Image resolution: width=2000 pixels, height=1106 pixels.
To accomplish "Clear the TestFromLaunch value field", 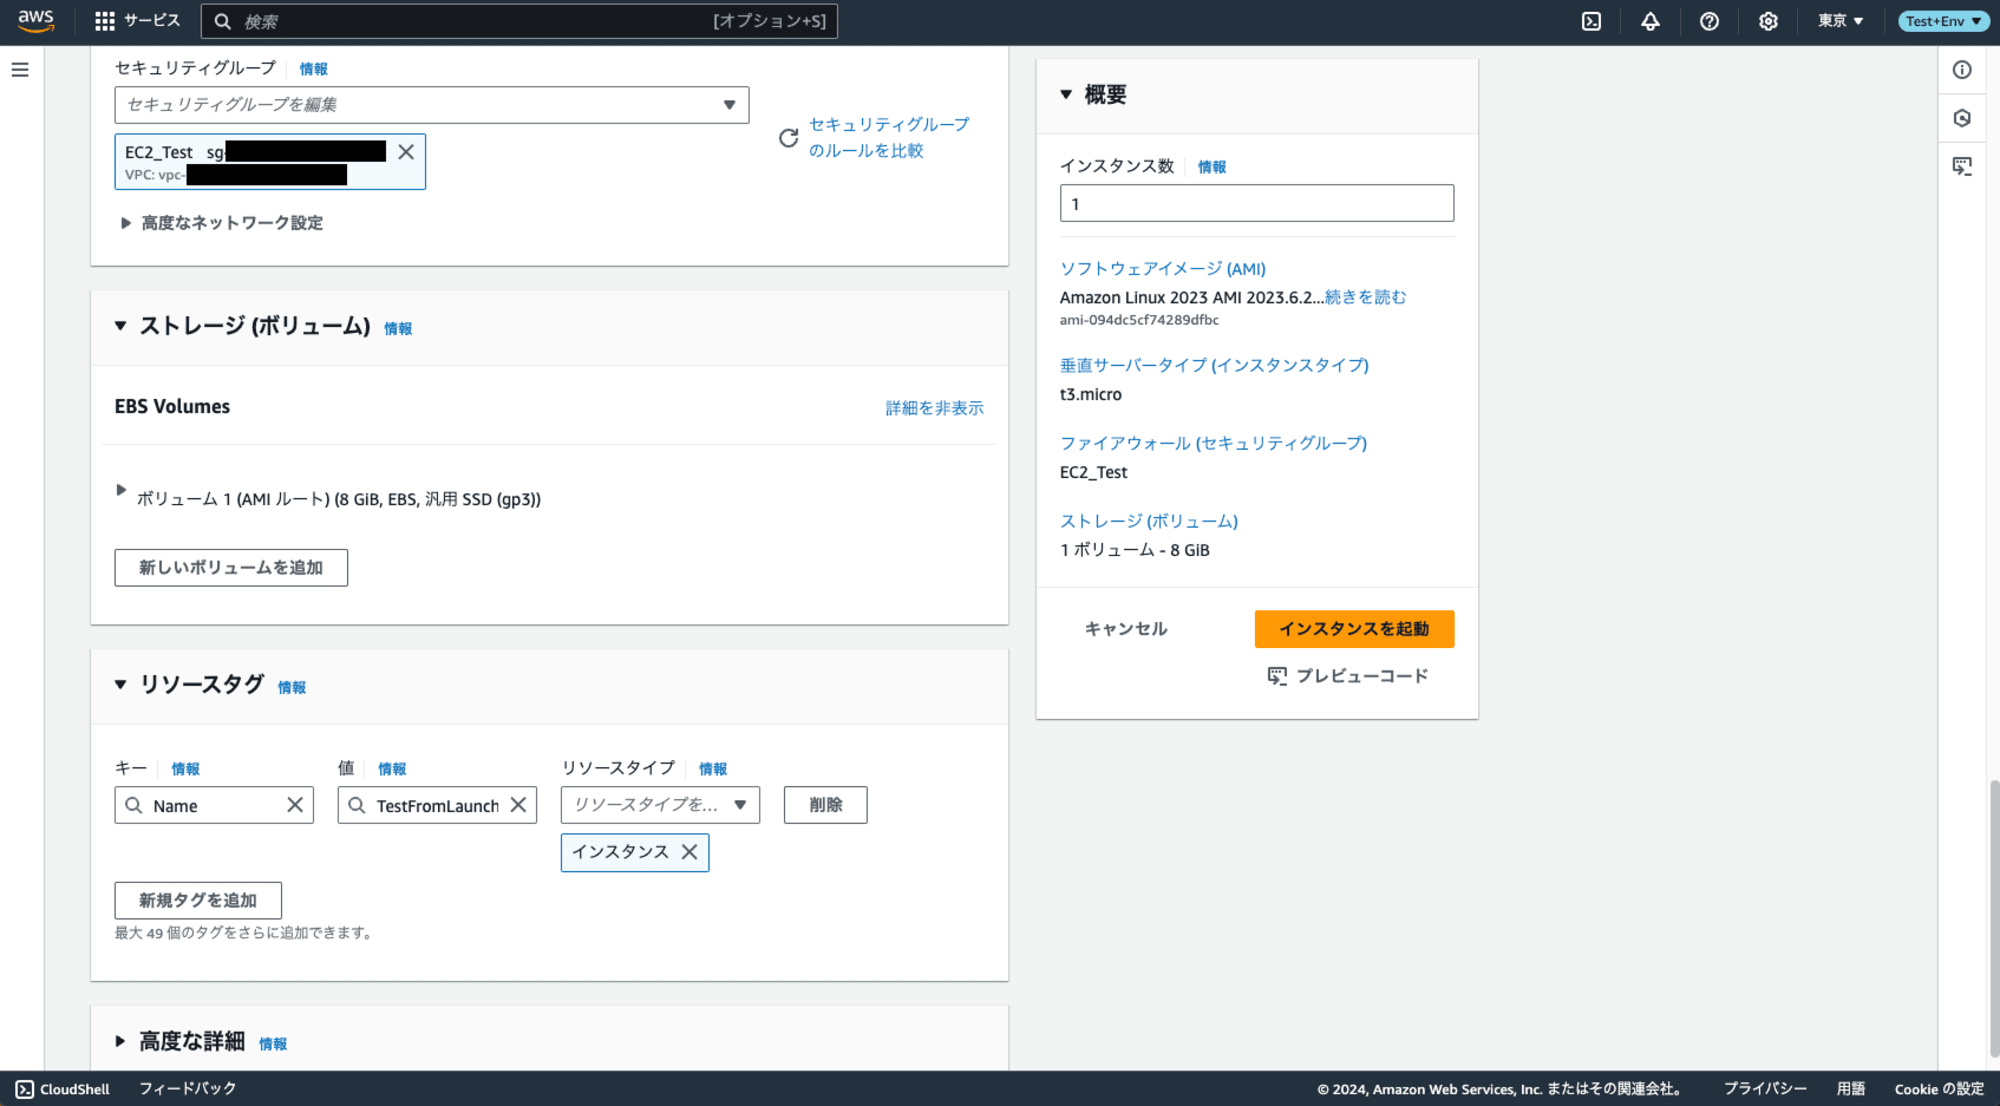I will (518, 805).
